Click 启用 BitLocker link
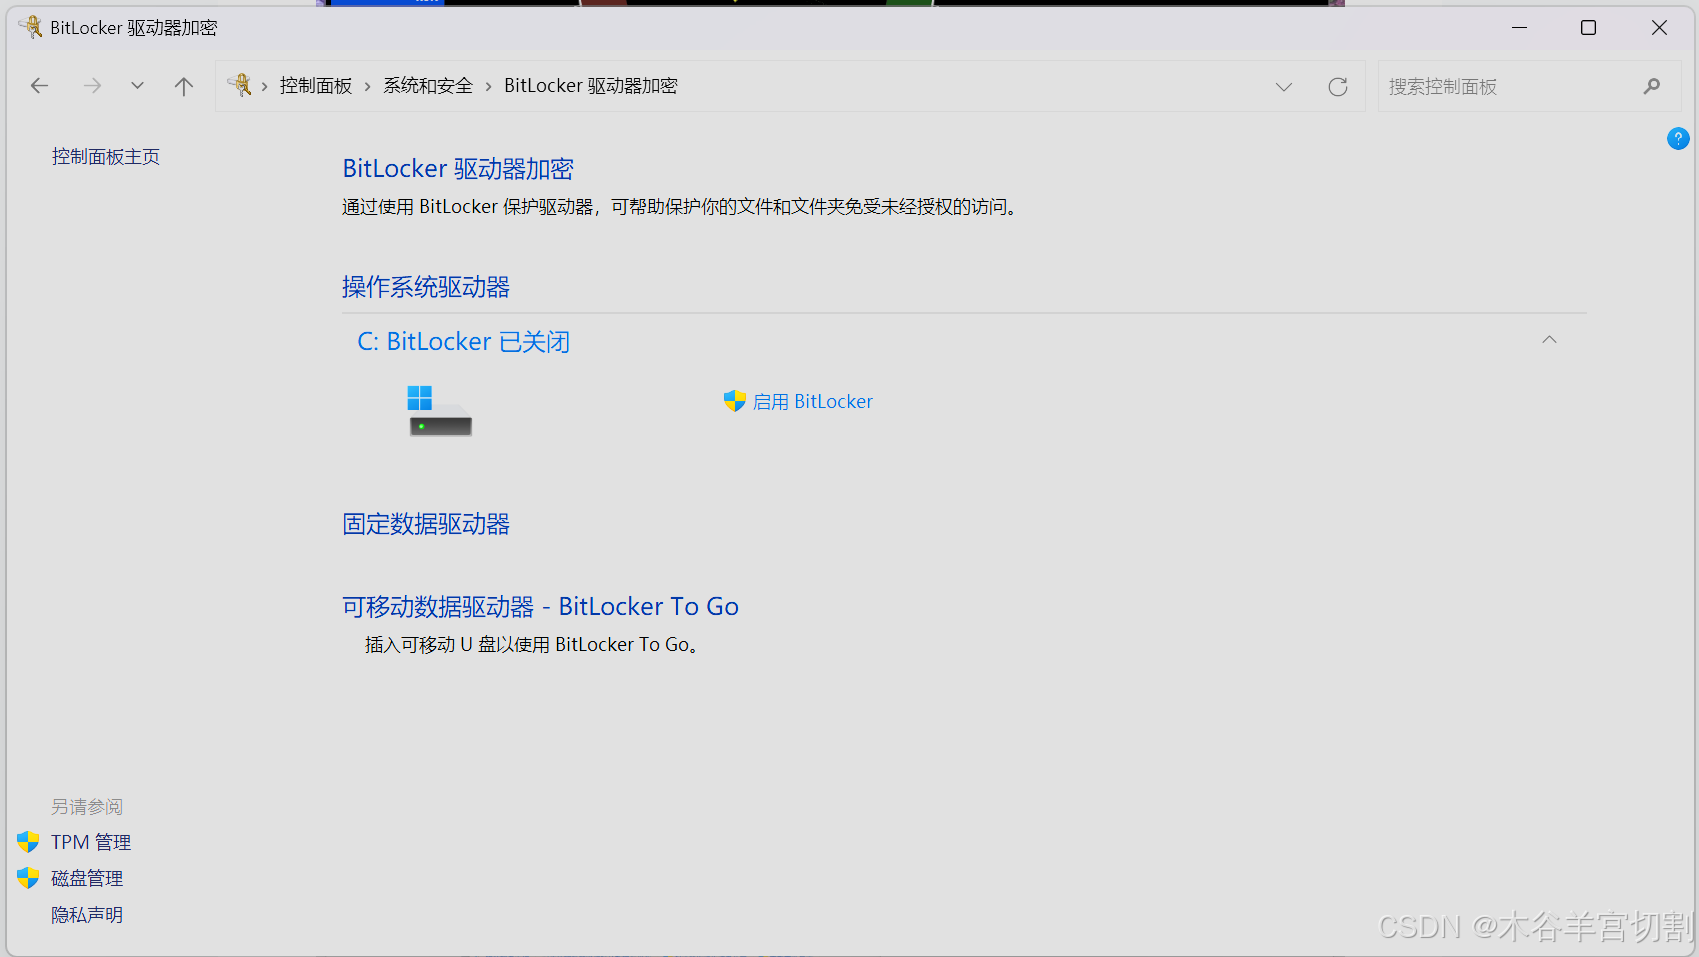This screenshot has width=1699, height=957. click(813, 402)
